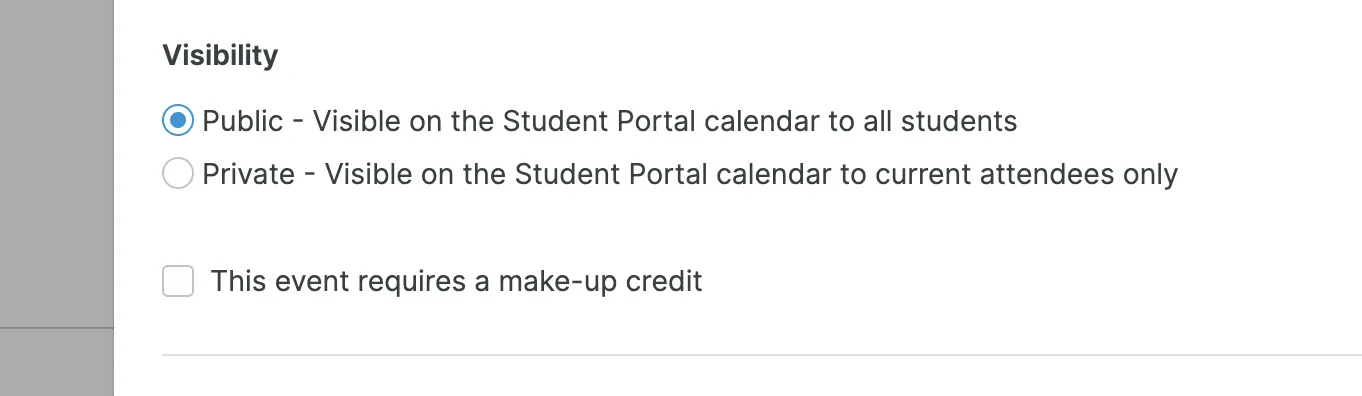Select the Public visibility radio button

point(177,121)
